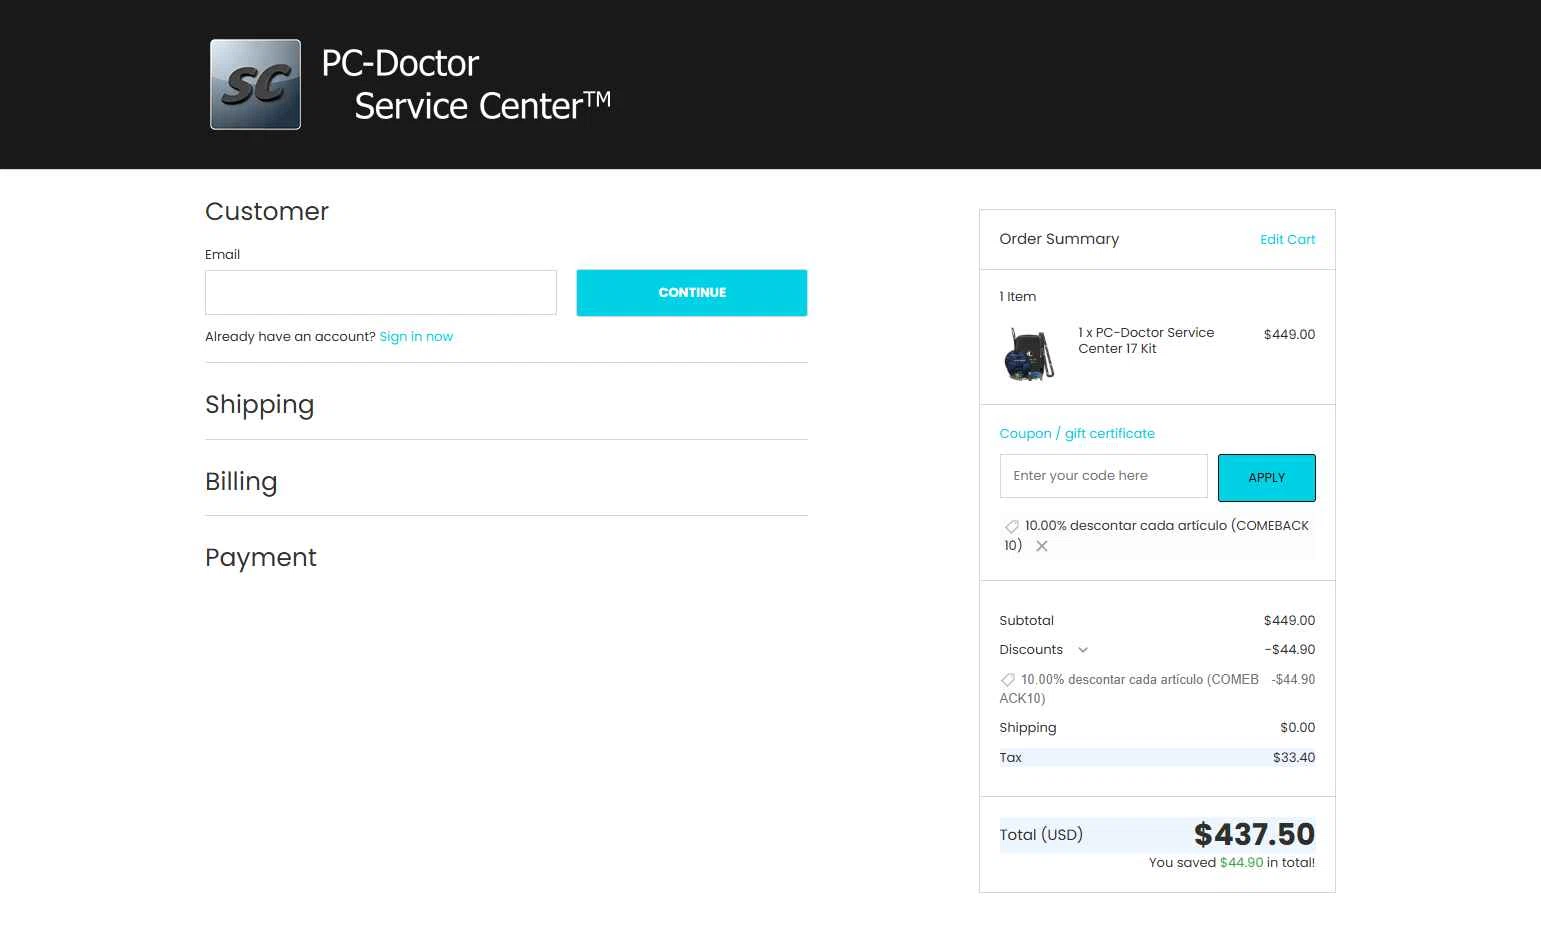The height and width of the screenshot is (945, 1541).
Task: Click the tag icon beside applied coupon
Action: coord(1011,526)
